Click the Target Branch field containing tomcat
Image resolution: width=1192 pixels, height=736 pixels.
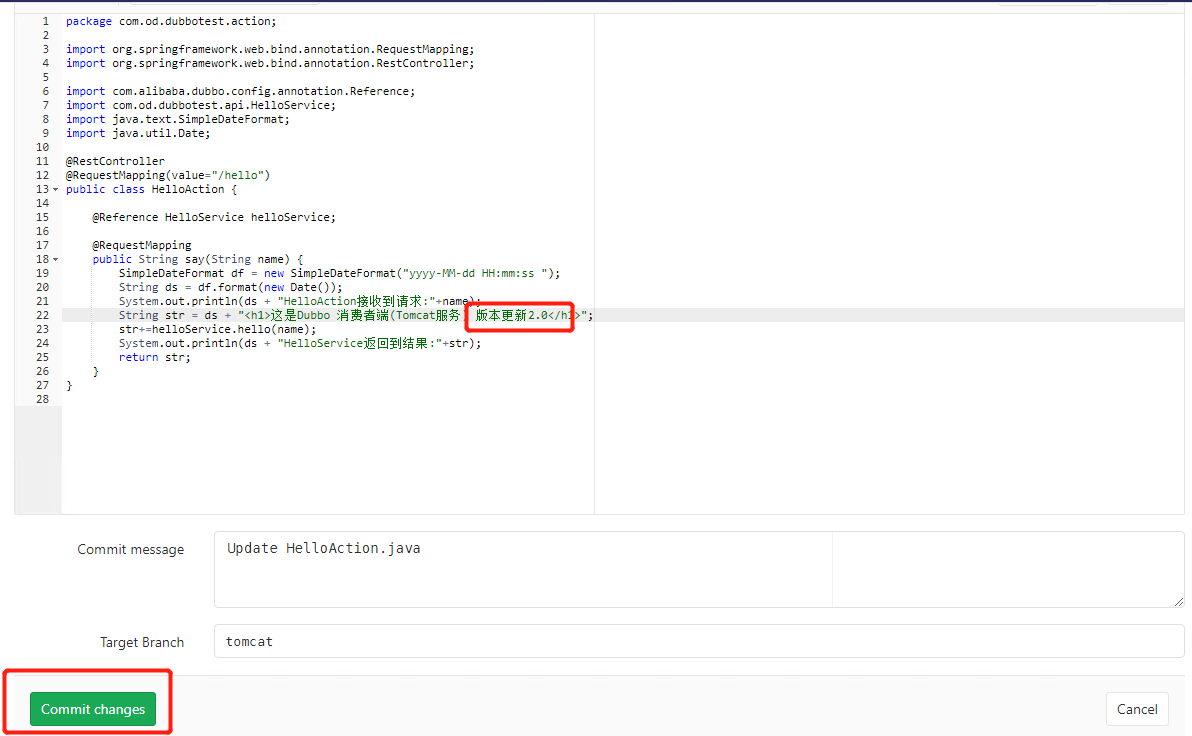698,641
